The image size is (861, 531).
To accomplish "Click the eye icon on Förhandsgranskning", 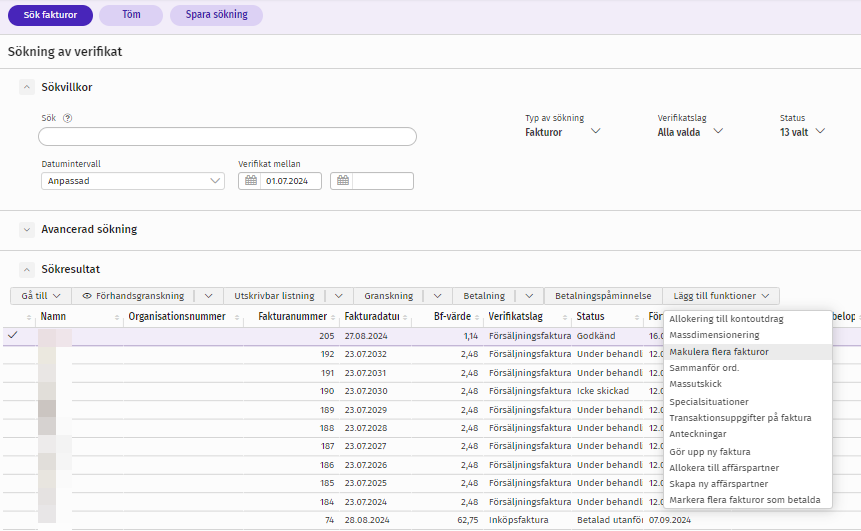I will [87, 296].
